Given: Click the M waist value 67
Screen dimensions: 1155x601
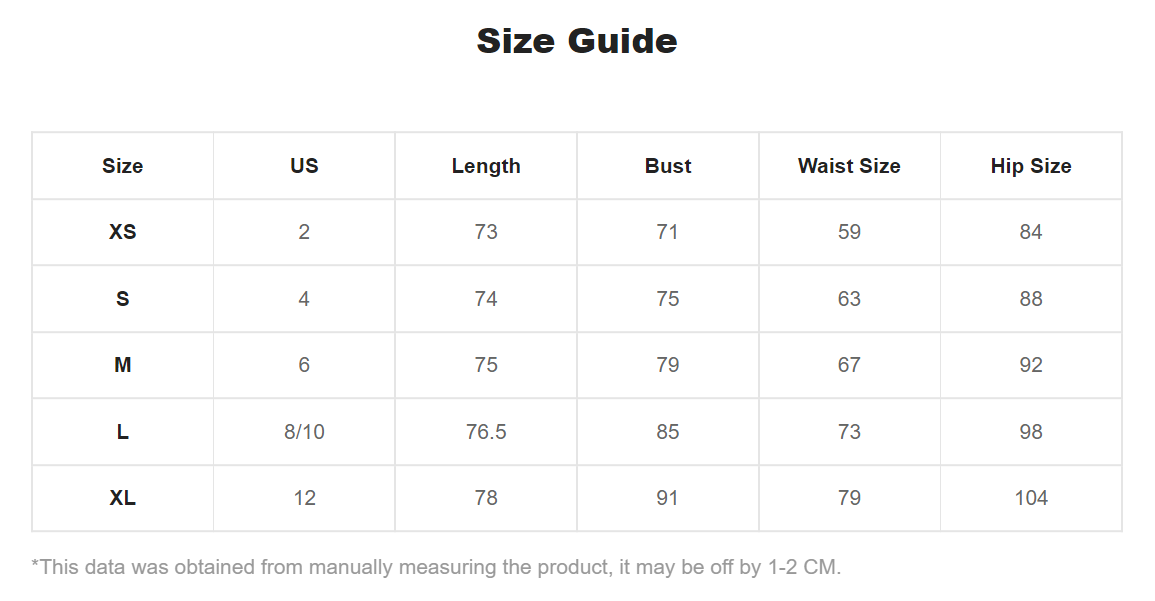Looking at the screenshot, I should tap(849, 365).
